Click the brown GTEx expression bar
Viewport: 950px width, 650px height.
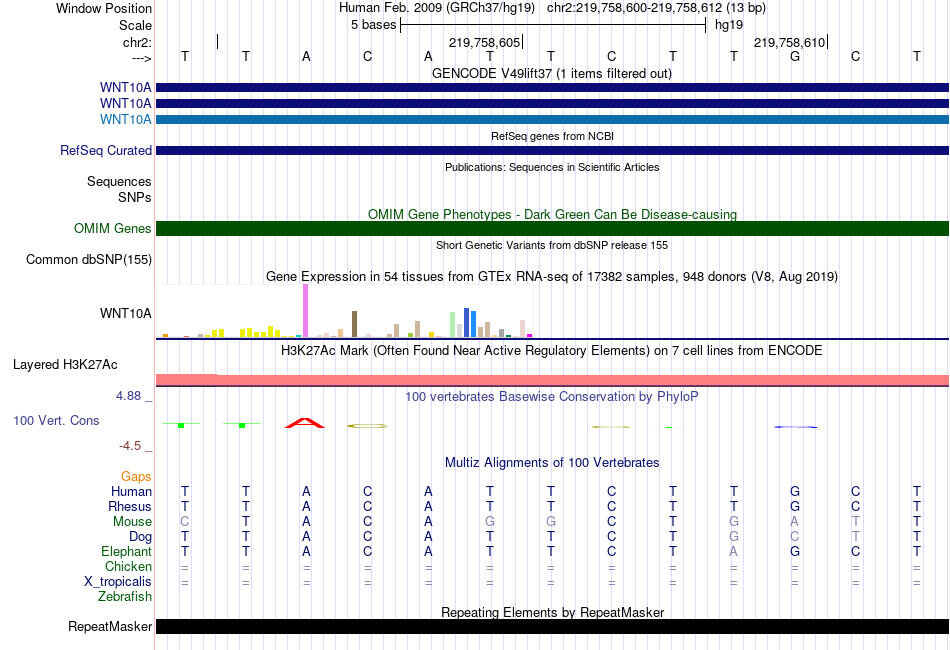354,324
